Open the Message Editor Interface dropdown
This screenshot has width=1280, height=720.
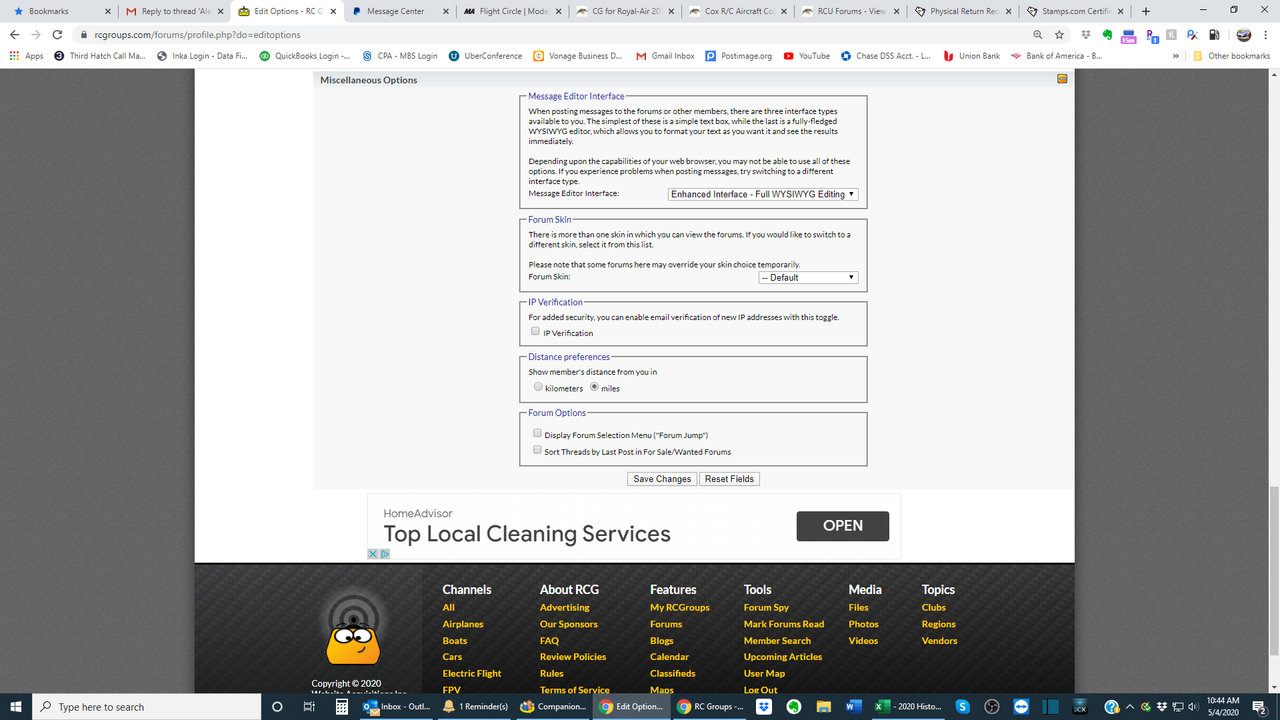pyautogui.click(x=763, y=193)
